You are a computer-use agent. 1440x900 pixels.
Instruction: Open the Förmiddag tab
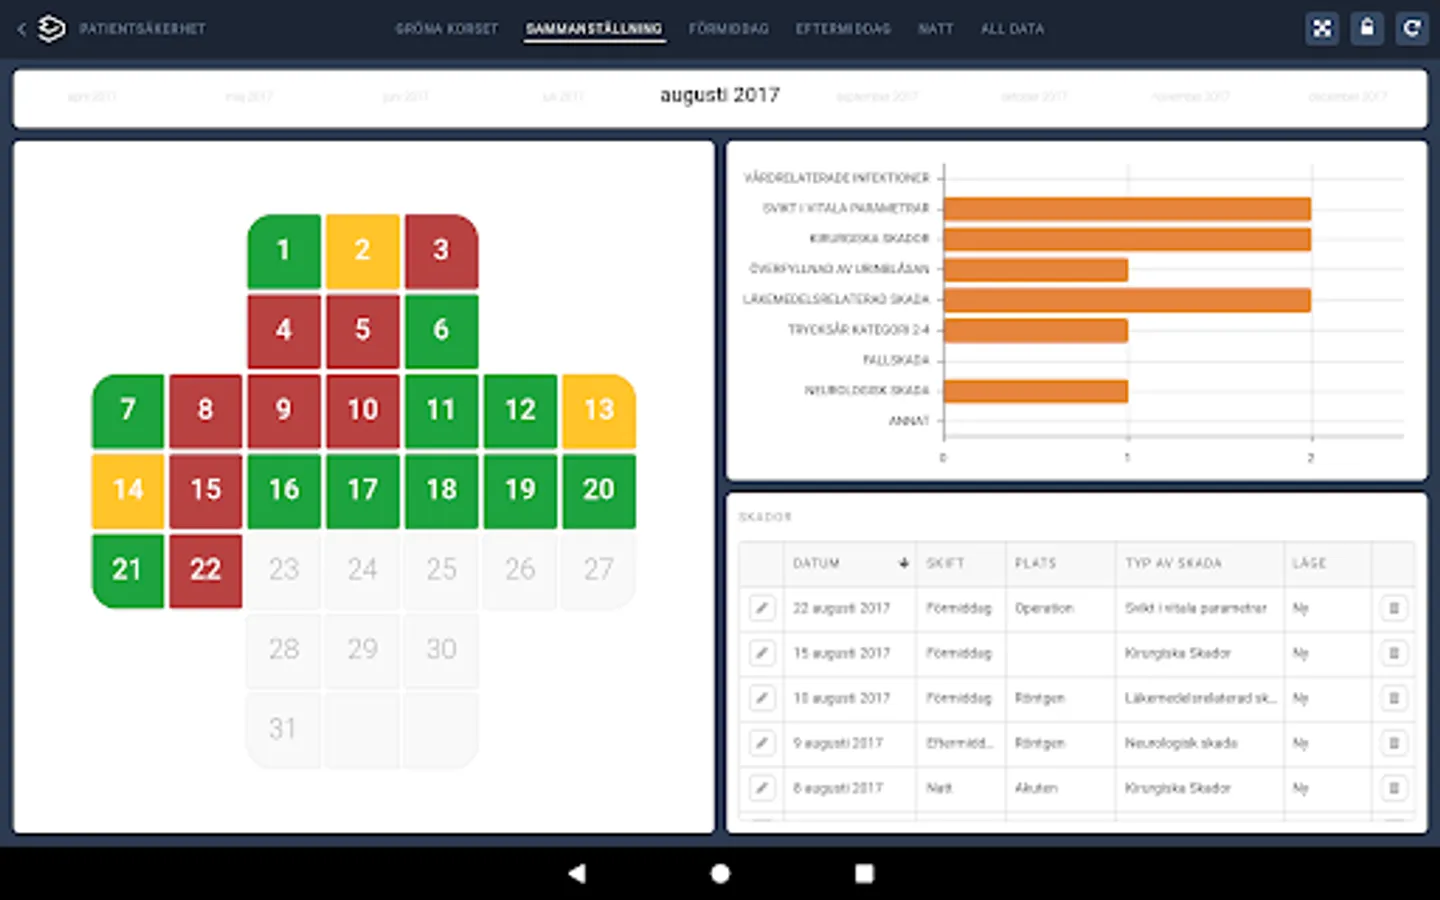[729, 29]
